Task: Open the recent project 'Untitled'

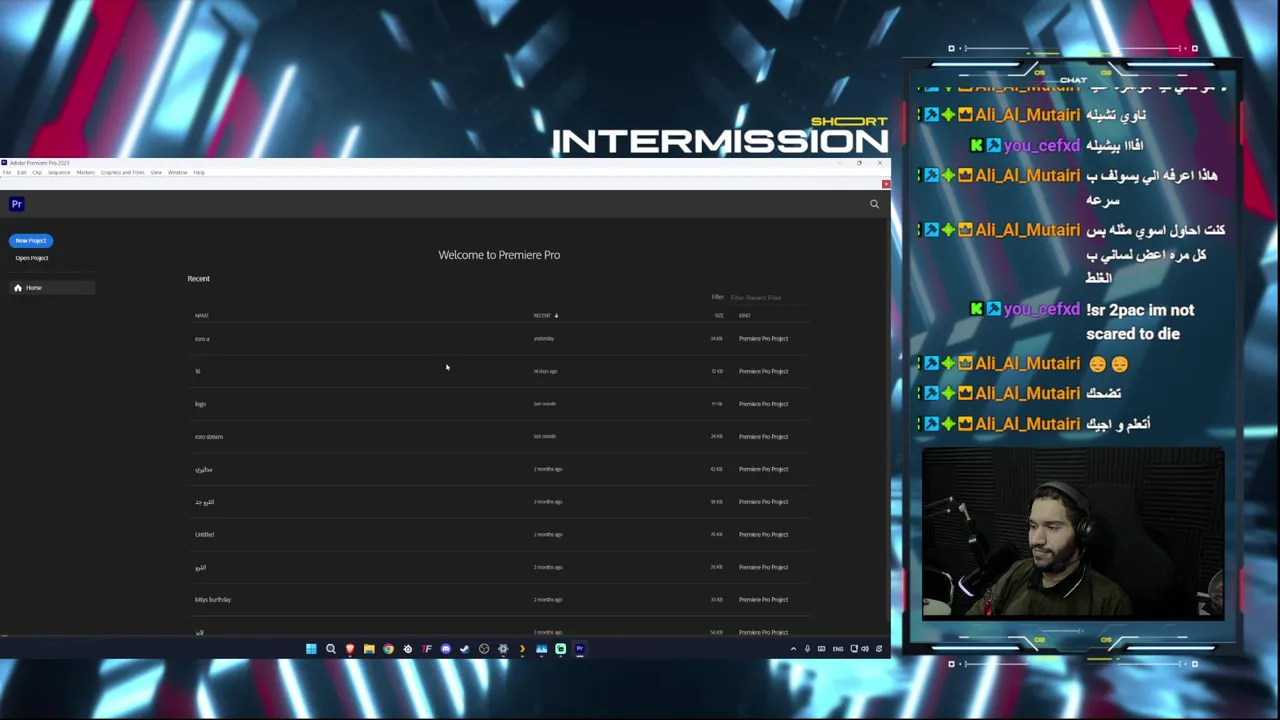Action: click(x=500, y=535)
